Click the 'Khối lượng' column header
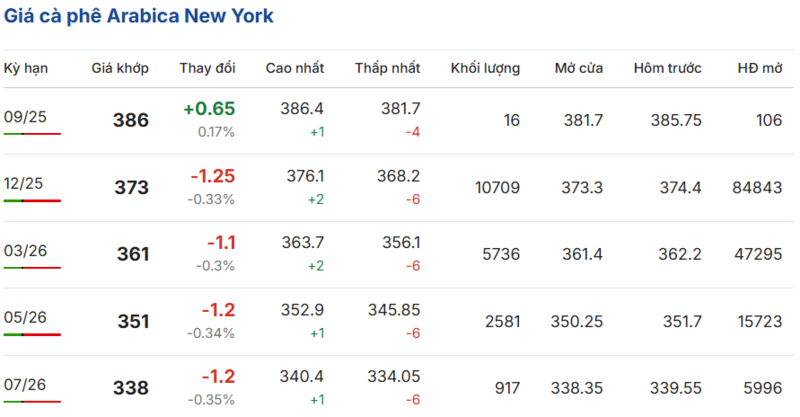 point(485,69)
